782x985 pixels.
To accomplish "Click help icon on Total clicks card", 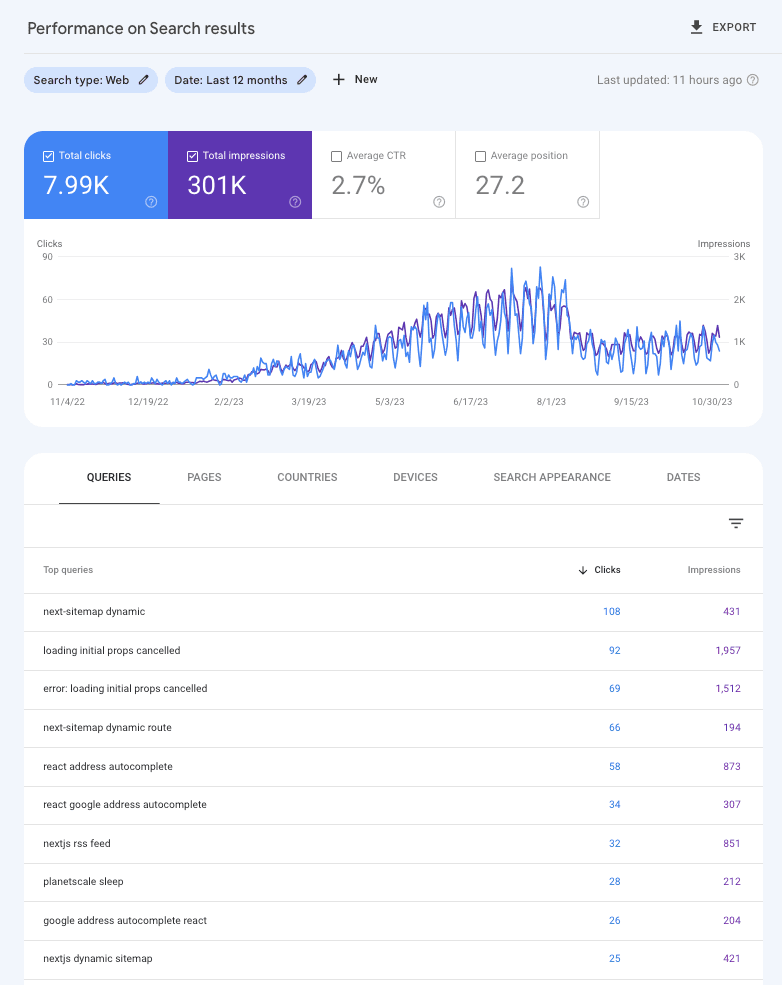I will pos(151,202).
